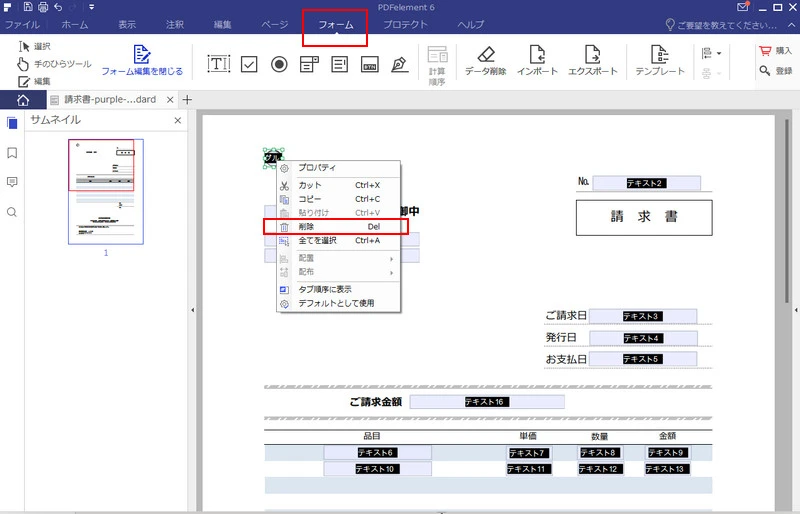800x514 pixels.
Task: Add a radio button form field
Action: tap(279, 64)
